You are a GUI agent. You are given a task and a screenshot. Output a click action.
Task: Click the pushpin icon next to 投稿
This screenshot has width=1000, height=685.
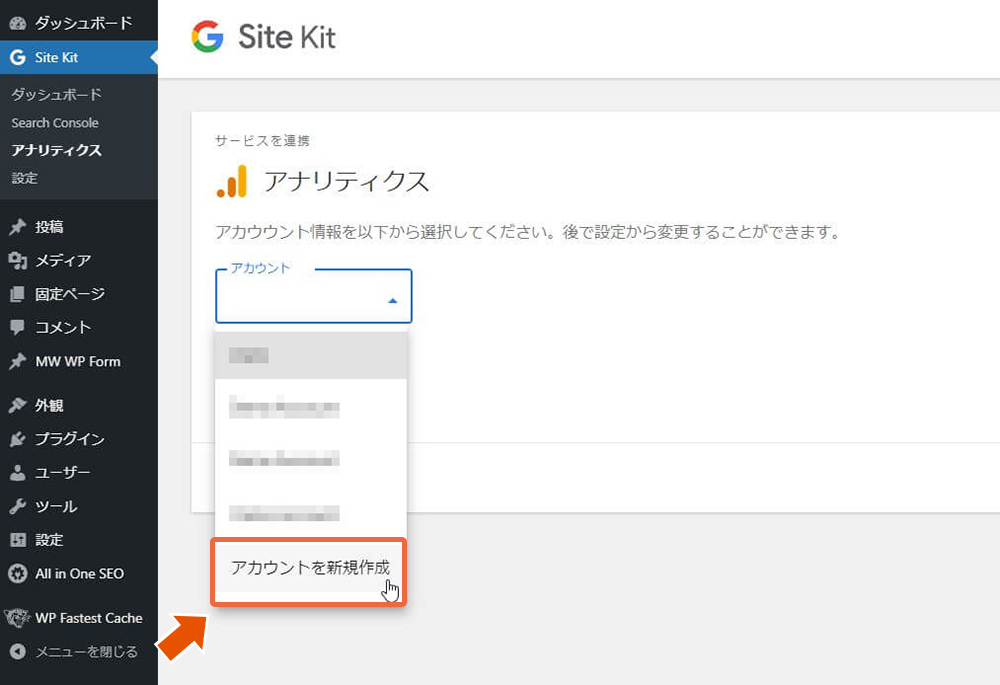pyautogui.click(x=18, y=226)
